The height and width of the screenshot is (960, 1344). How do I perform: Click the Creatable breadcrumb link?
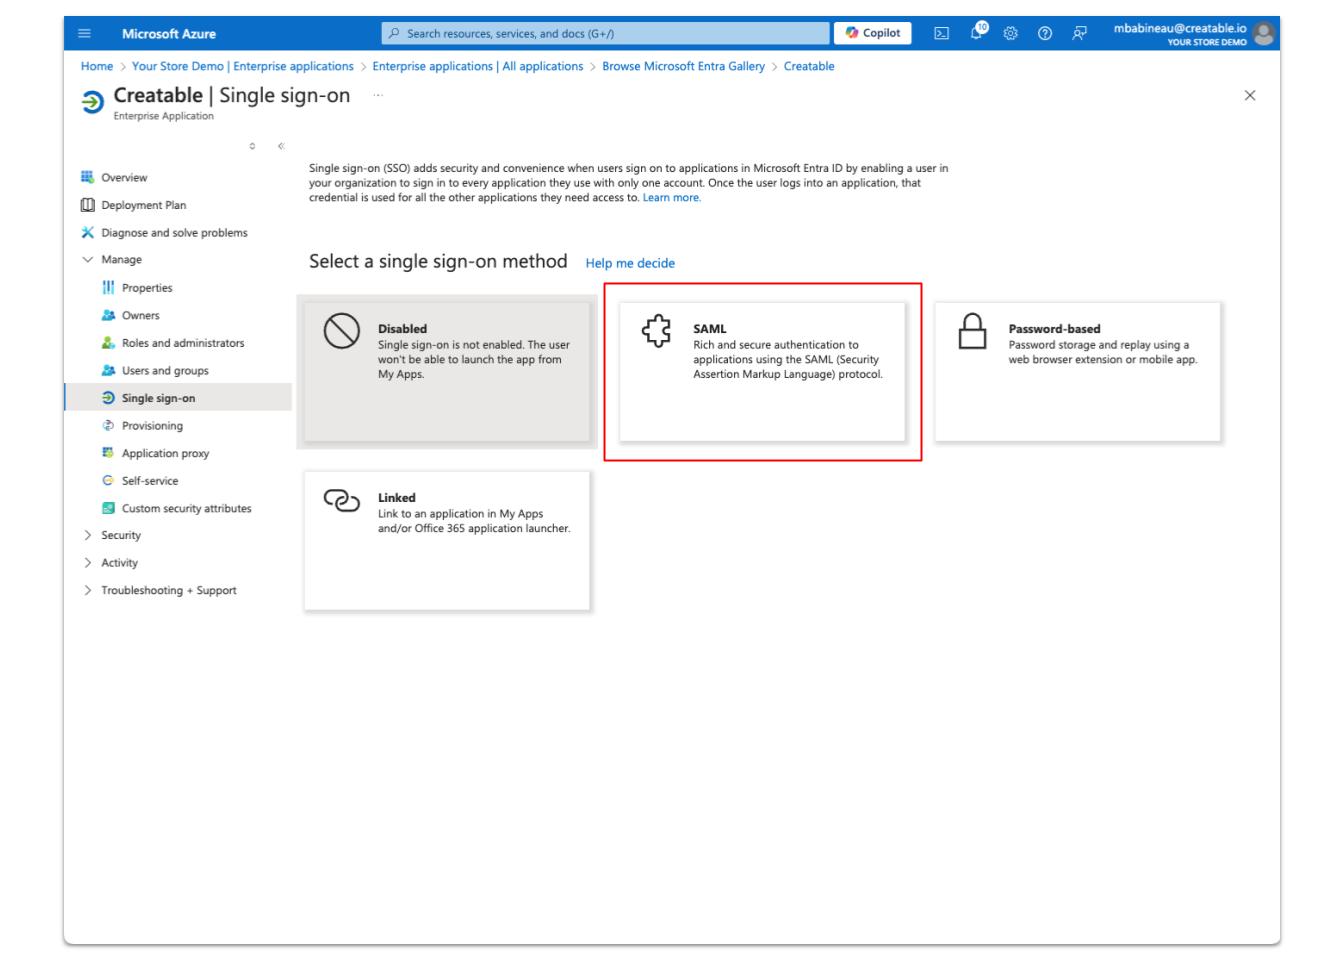[x=809, y=66]
